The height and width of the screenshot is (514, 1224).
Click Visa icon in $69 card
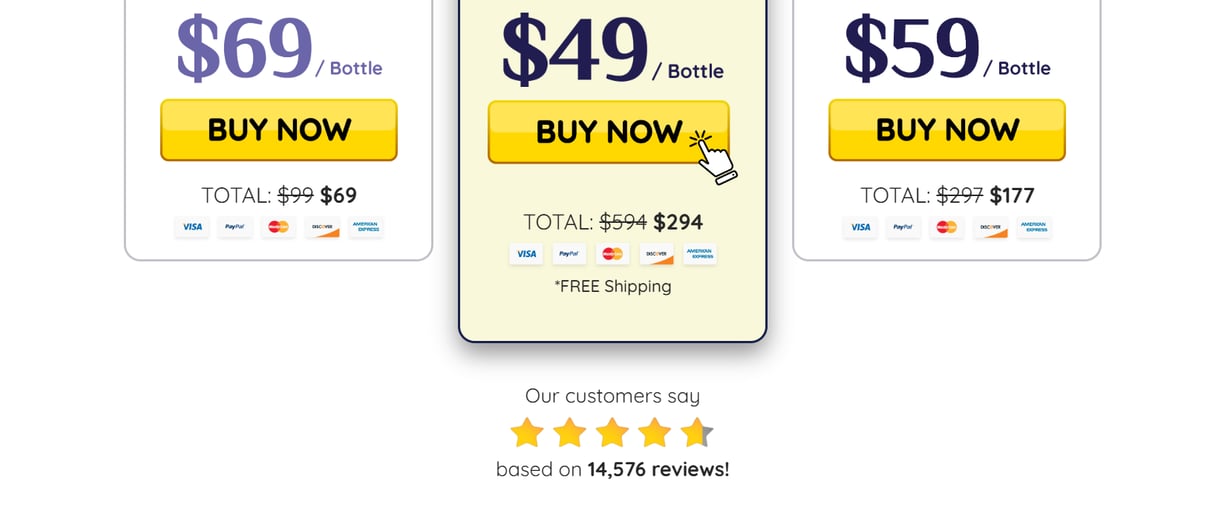point(192,227)
